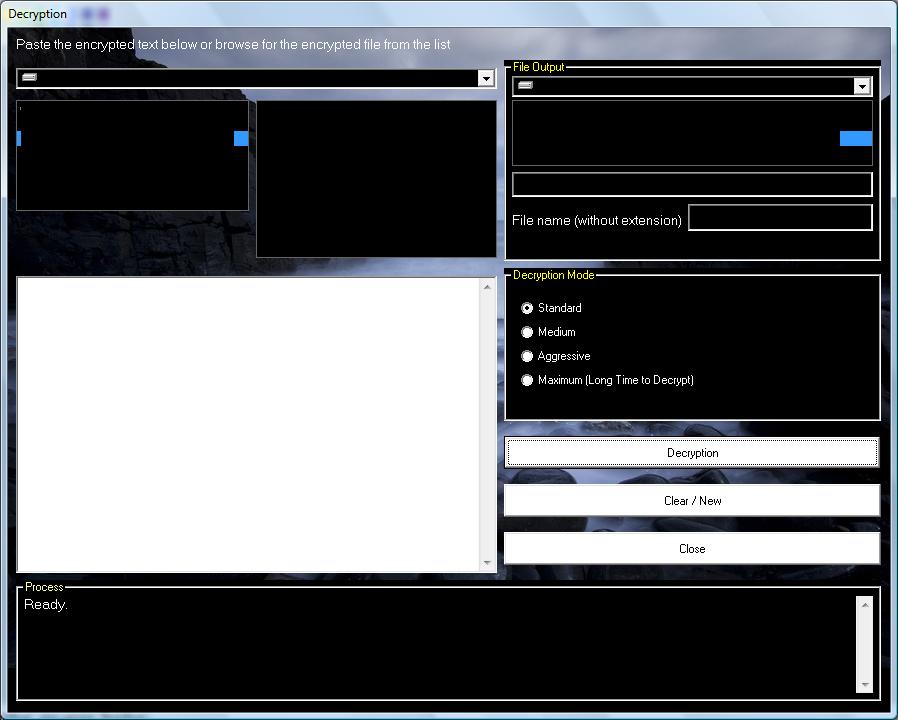The image size is (898, 720).
Task: Click the Close button
Action: (692, 549)
